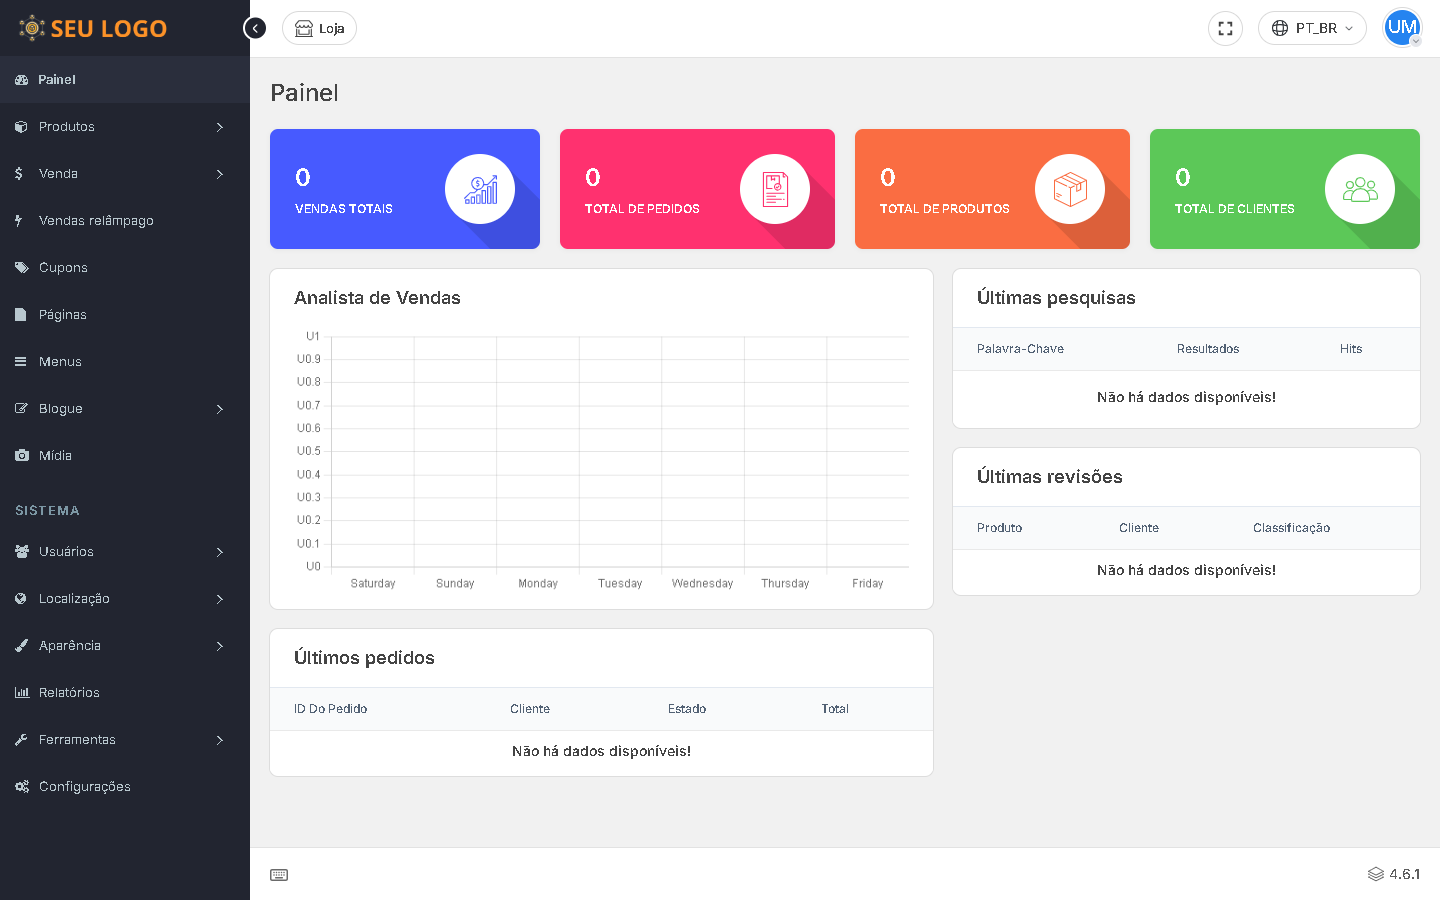This screenshot has width=1440, height=900.
Task: Click the box icon on Total de Produtos
Action: [x=1070, y=189]
